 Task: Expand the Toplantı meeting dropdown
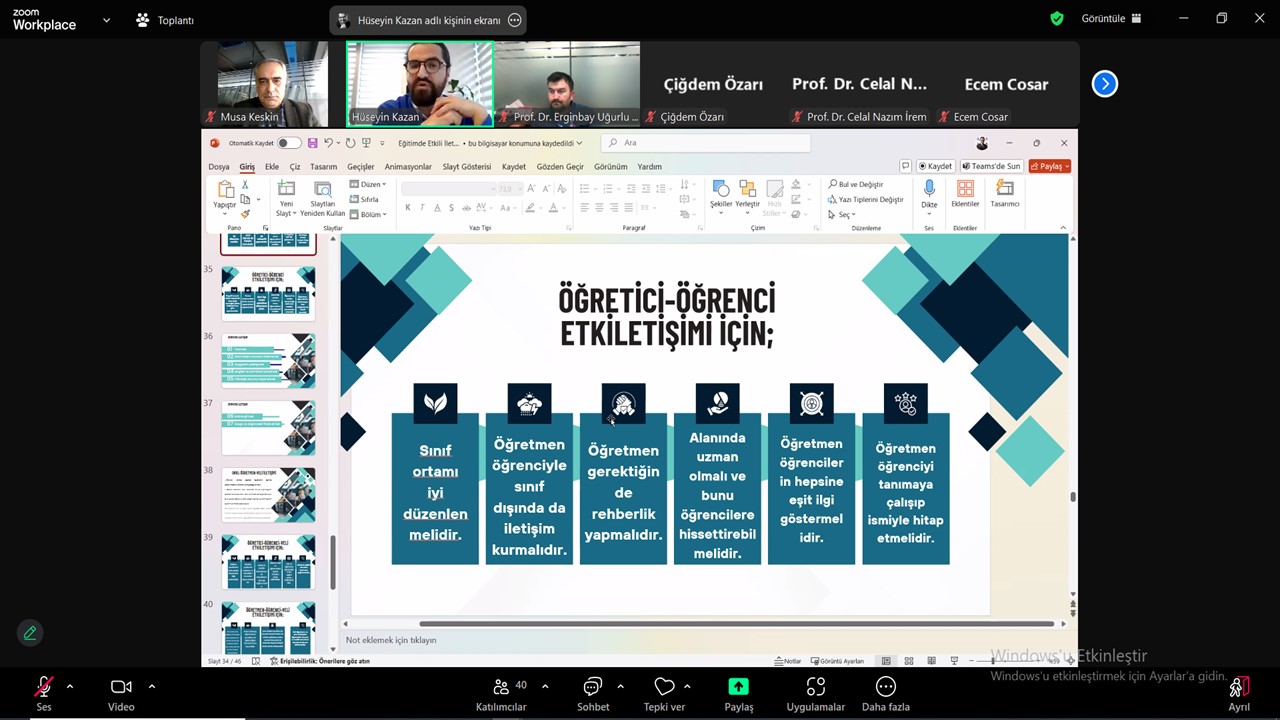pyautogui.click(x=166, y=20)
